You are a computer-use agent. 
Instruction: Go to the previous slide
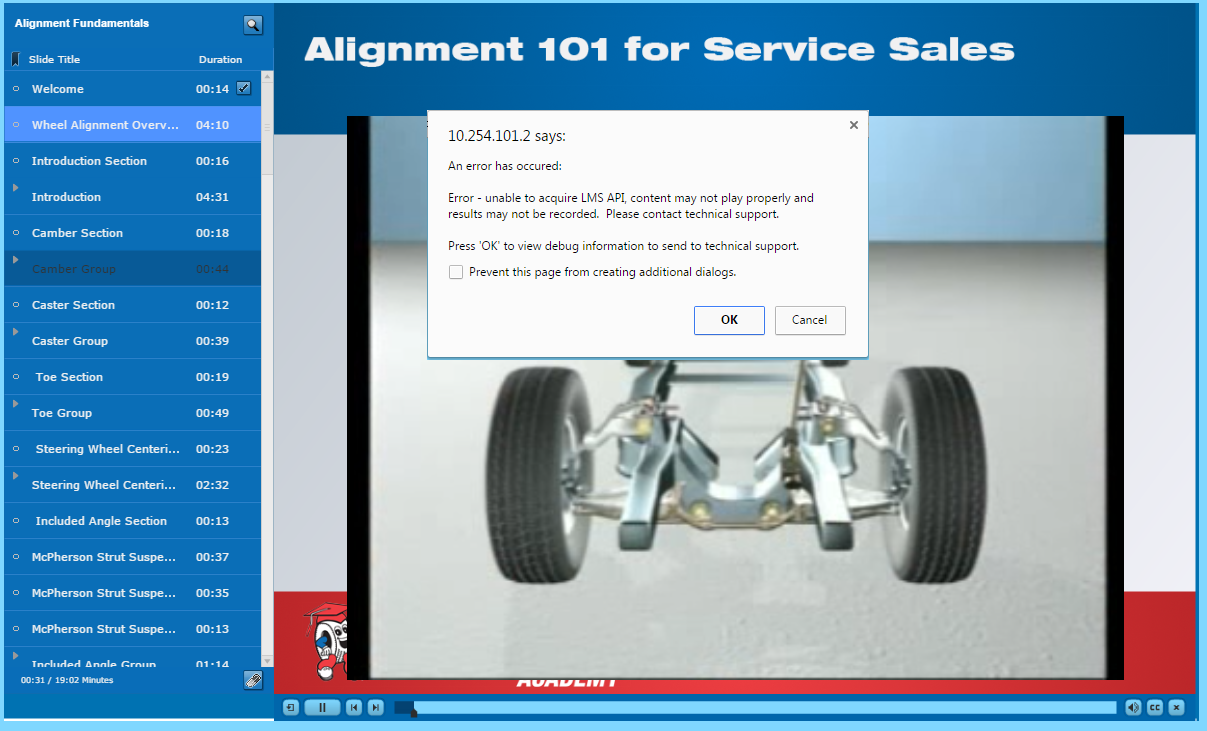pyautogui.click(x=354, y=708)
